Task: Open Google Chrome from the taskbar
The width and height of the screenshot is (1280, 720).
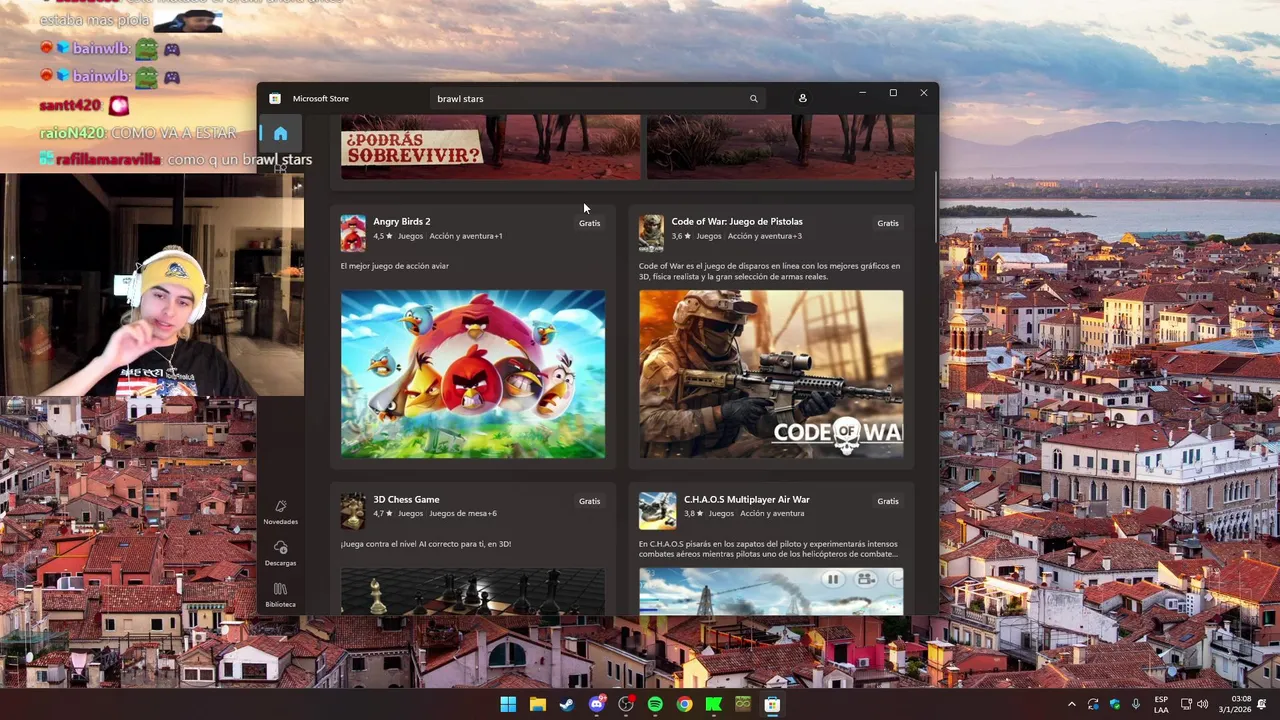Action: point(684,704)
